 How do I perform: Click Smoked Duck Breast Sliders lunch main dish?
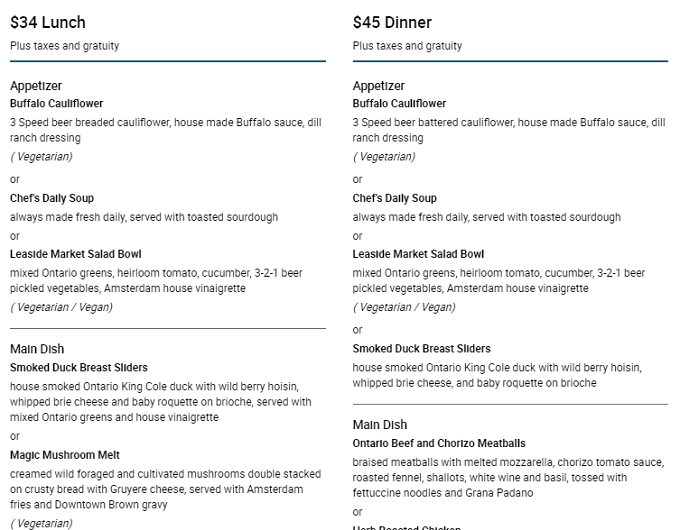(x=79, y=368)
